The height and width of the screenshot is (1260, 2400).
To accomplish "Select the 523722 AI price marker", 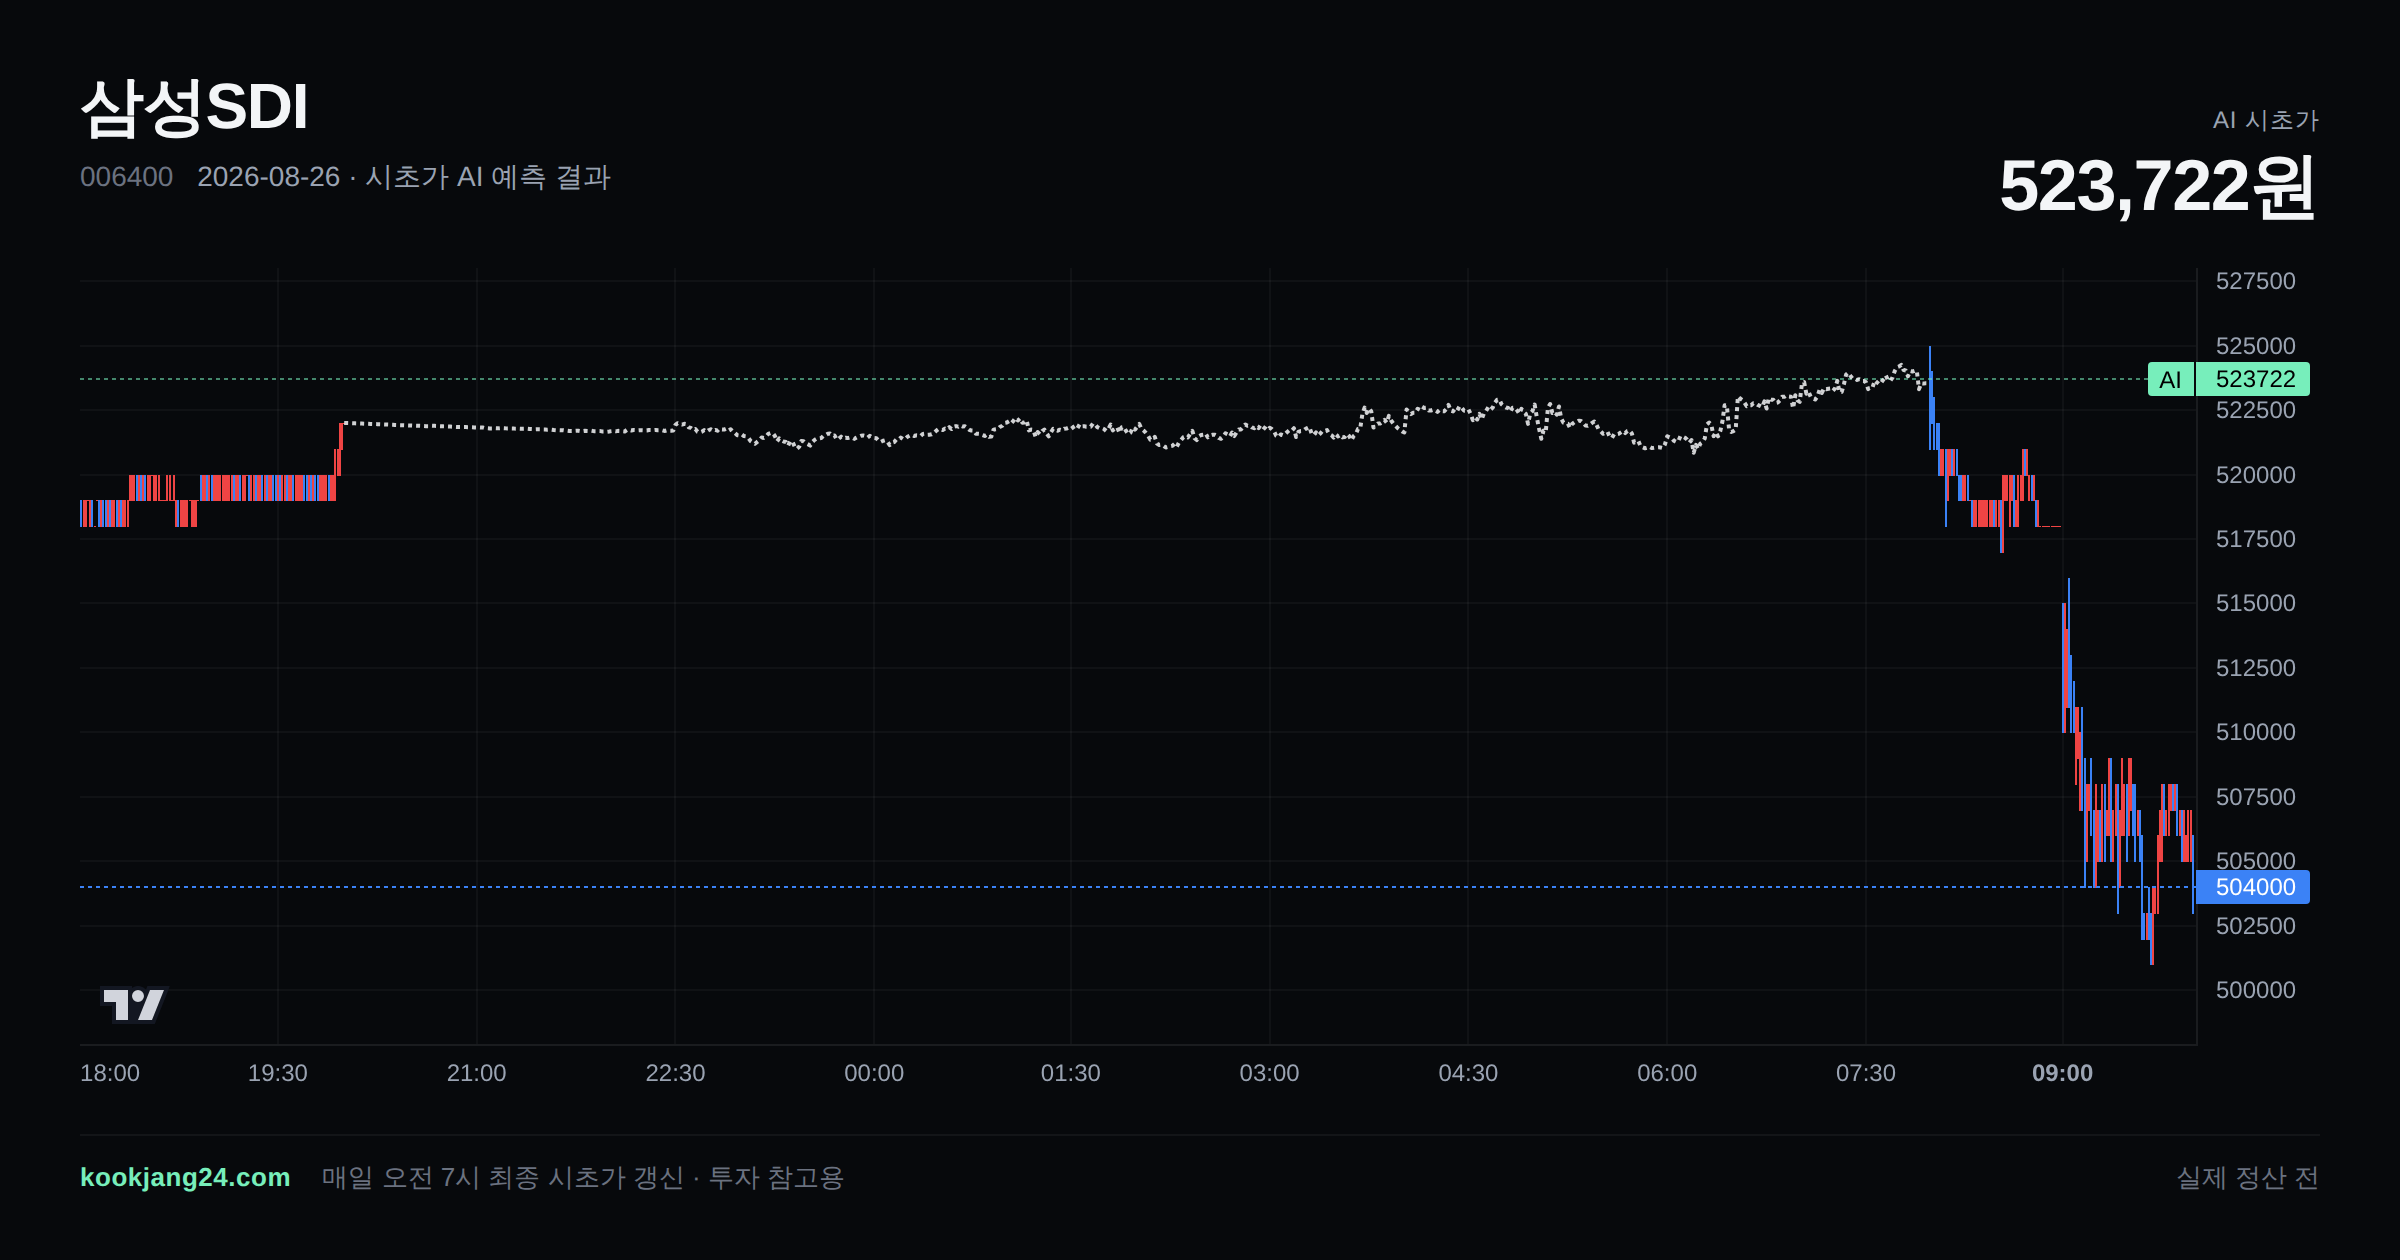I will [2255, 379].
